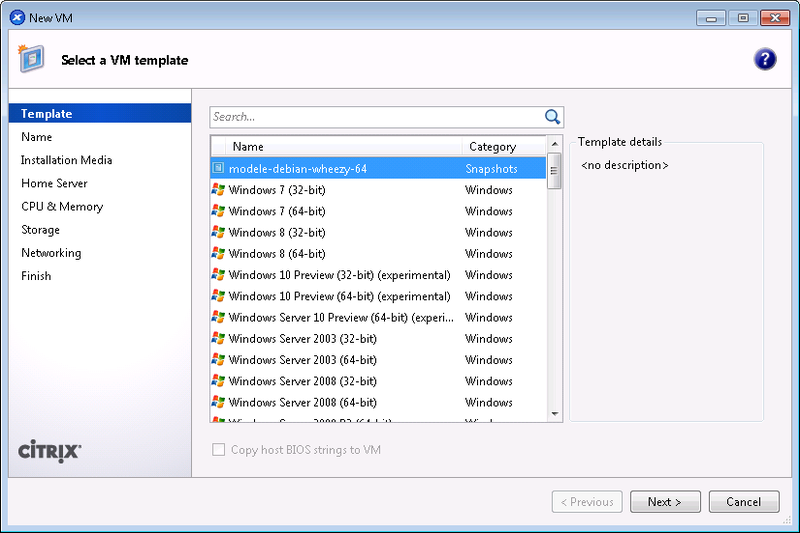Click the flag icon for Windows Server 2003 (64-bit)
800x533 pixels.
(218, 360)
